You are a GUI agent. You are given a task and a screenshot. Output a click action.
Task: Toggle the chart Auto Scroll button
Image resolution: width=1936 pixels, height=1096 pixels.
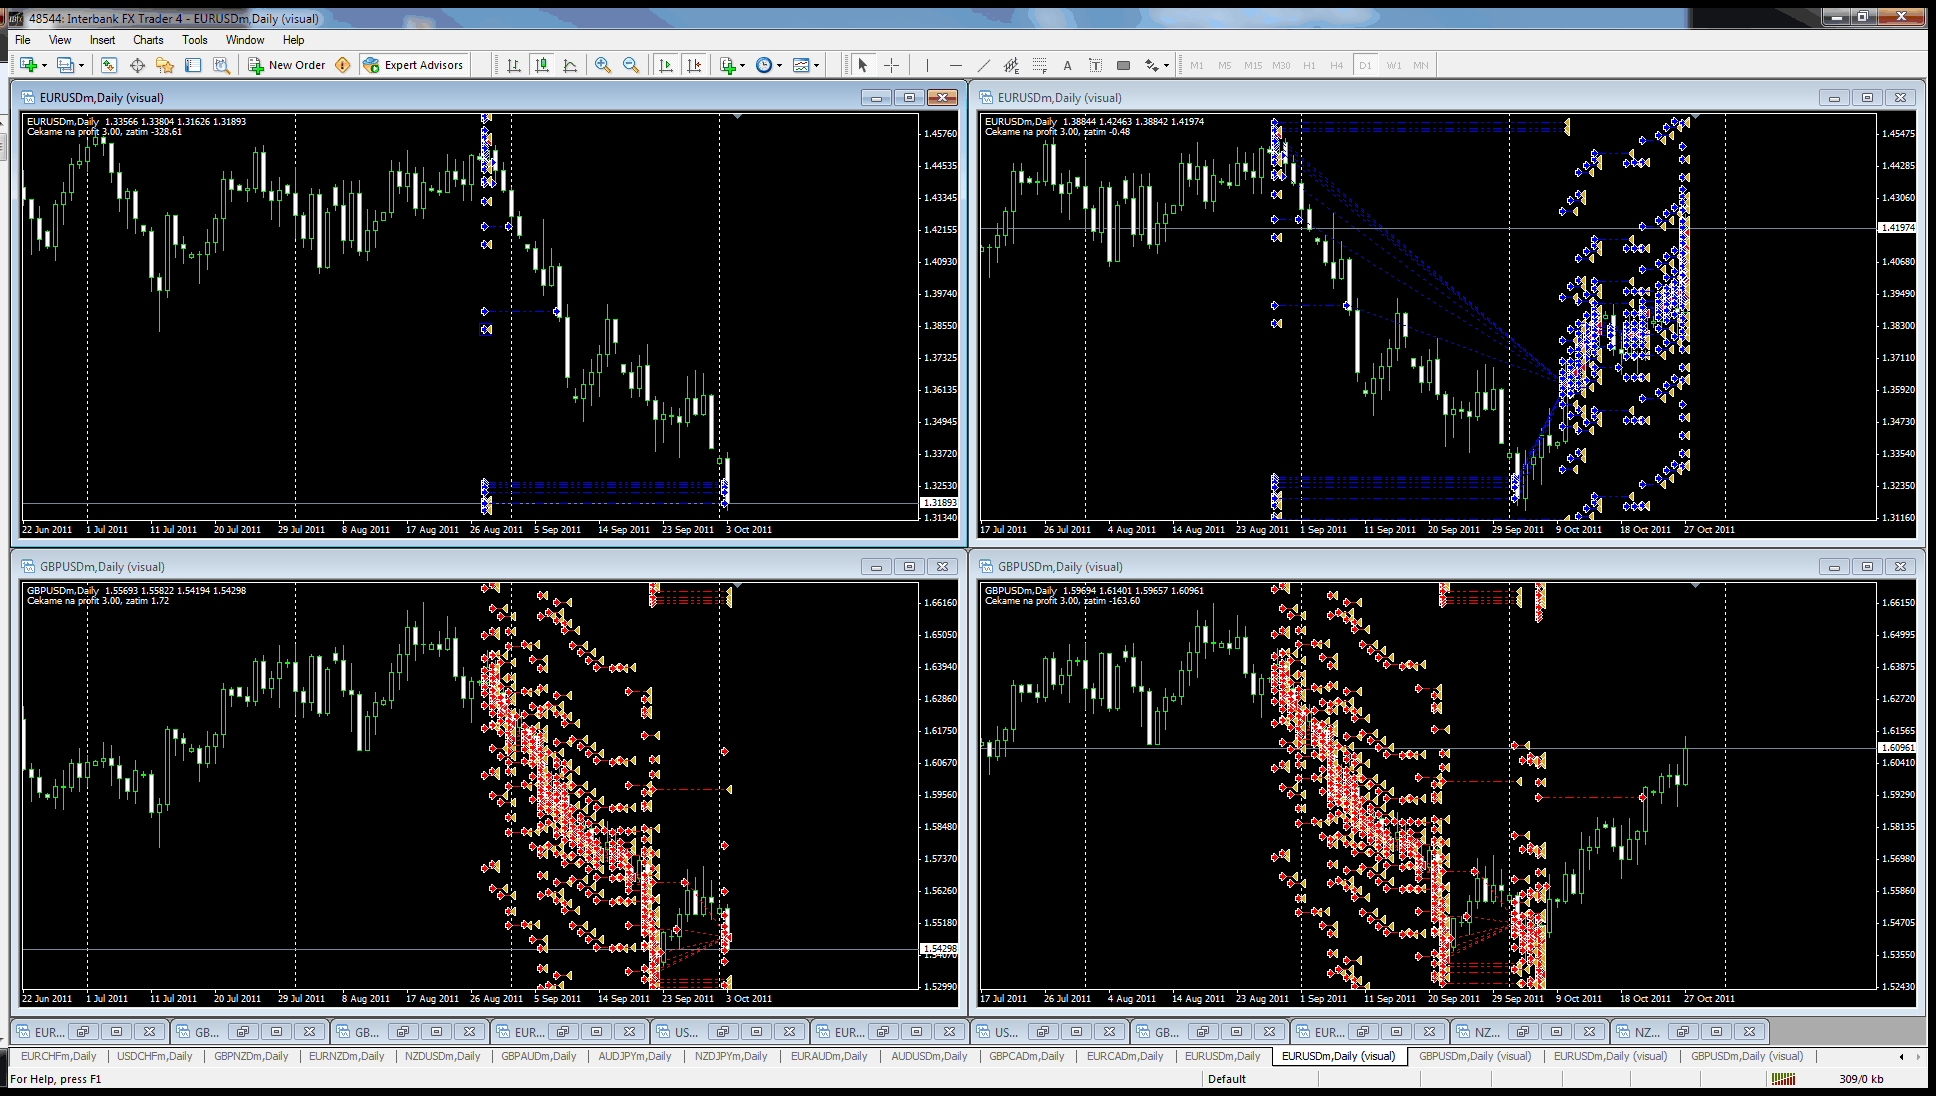(666, 65)
